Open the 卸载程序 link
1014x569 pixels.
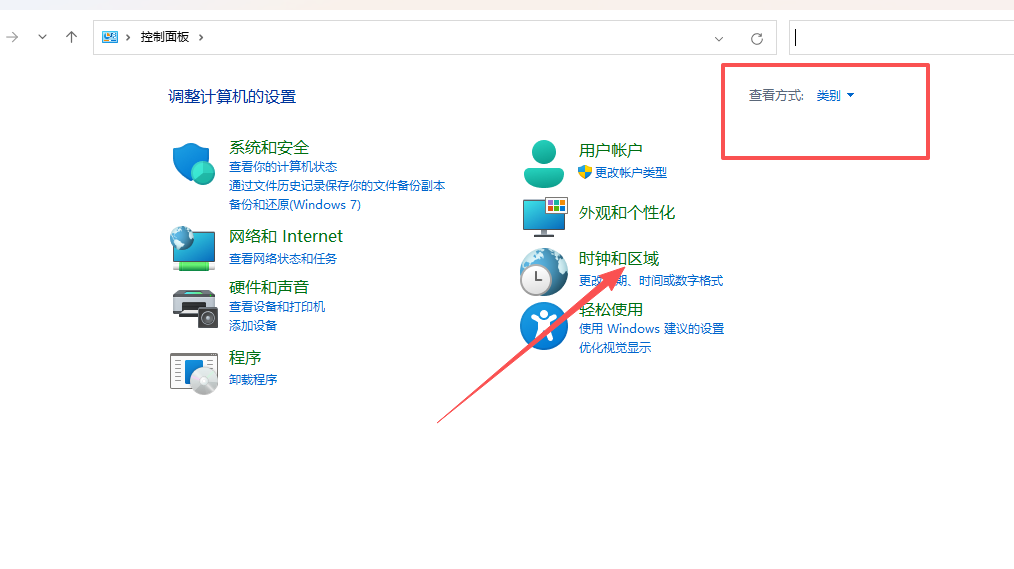click(x=253, y=380)
